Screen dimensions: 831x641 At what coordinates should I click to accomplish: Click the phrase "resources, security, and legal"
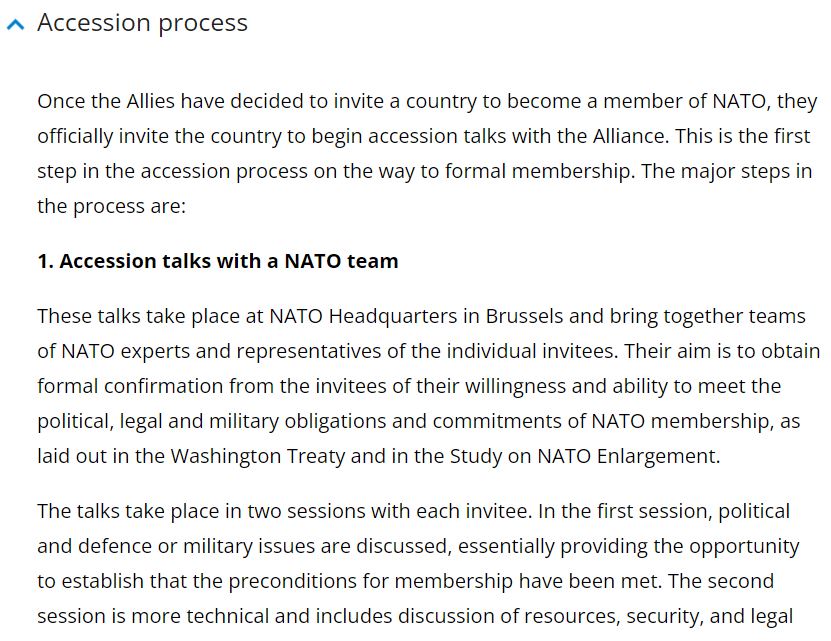655,616
